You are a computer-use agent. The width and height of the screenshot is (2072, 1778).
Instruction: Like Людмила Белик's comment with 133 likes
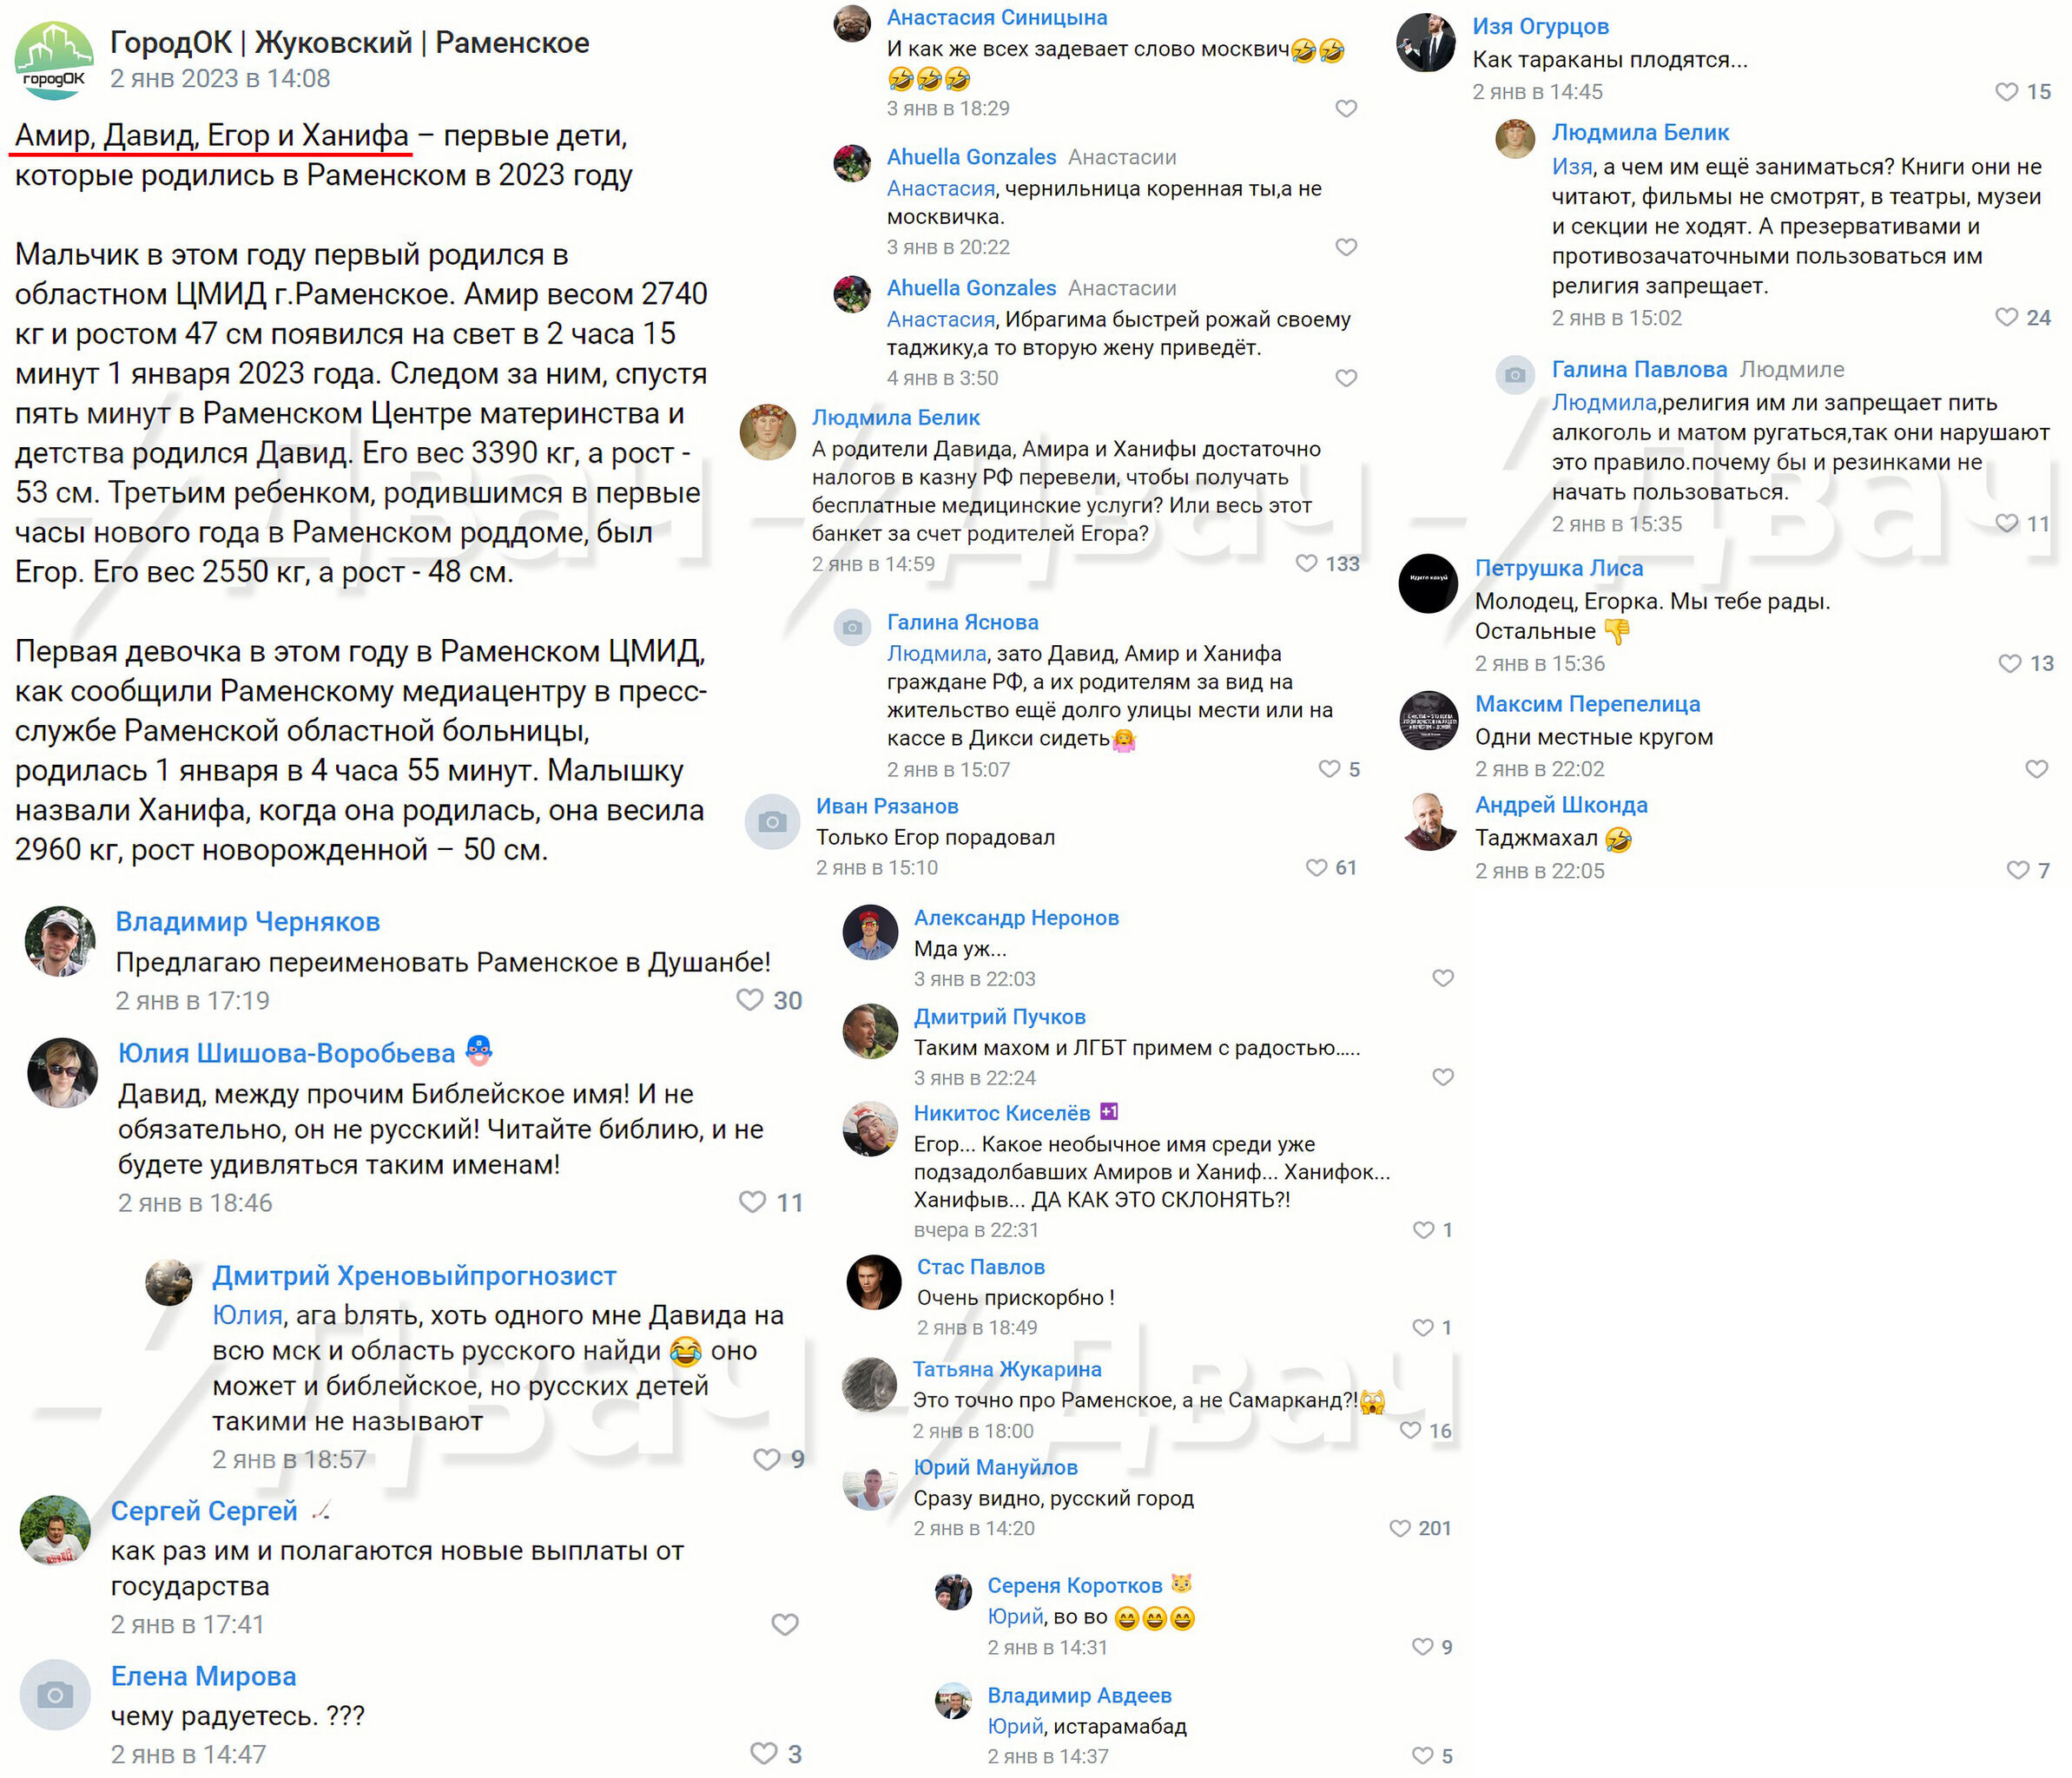[1306, 564]
